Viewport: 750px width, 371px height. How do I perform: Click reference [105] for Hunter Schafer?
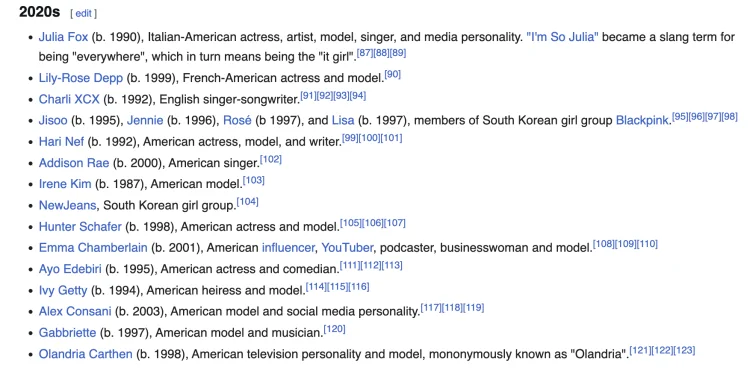point(351,223)
